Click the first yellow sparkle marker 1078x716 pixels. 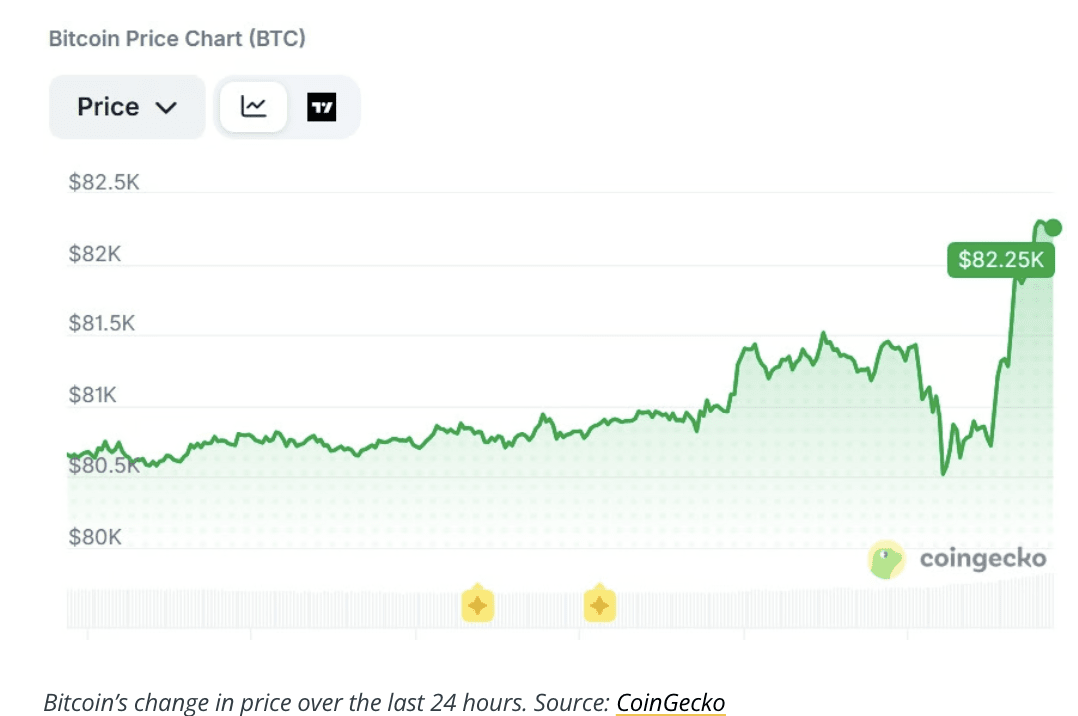[x=478, y=605]
